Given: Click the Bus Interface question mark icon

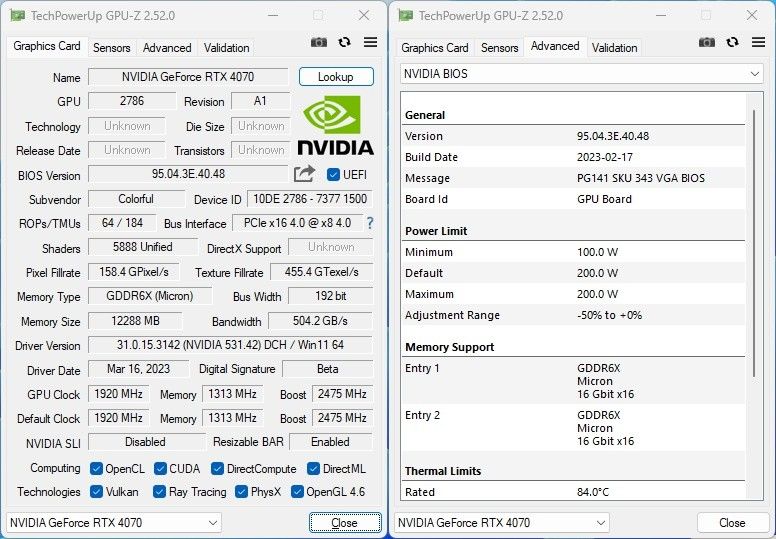Looking at the screenshot, I should tap(370, 223).
